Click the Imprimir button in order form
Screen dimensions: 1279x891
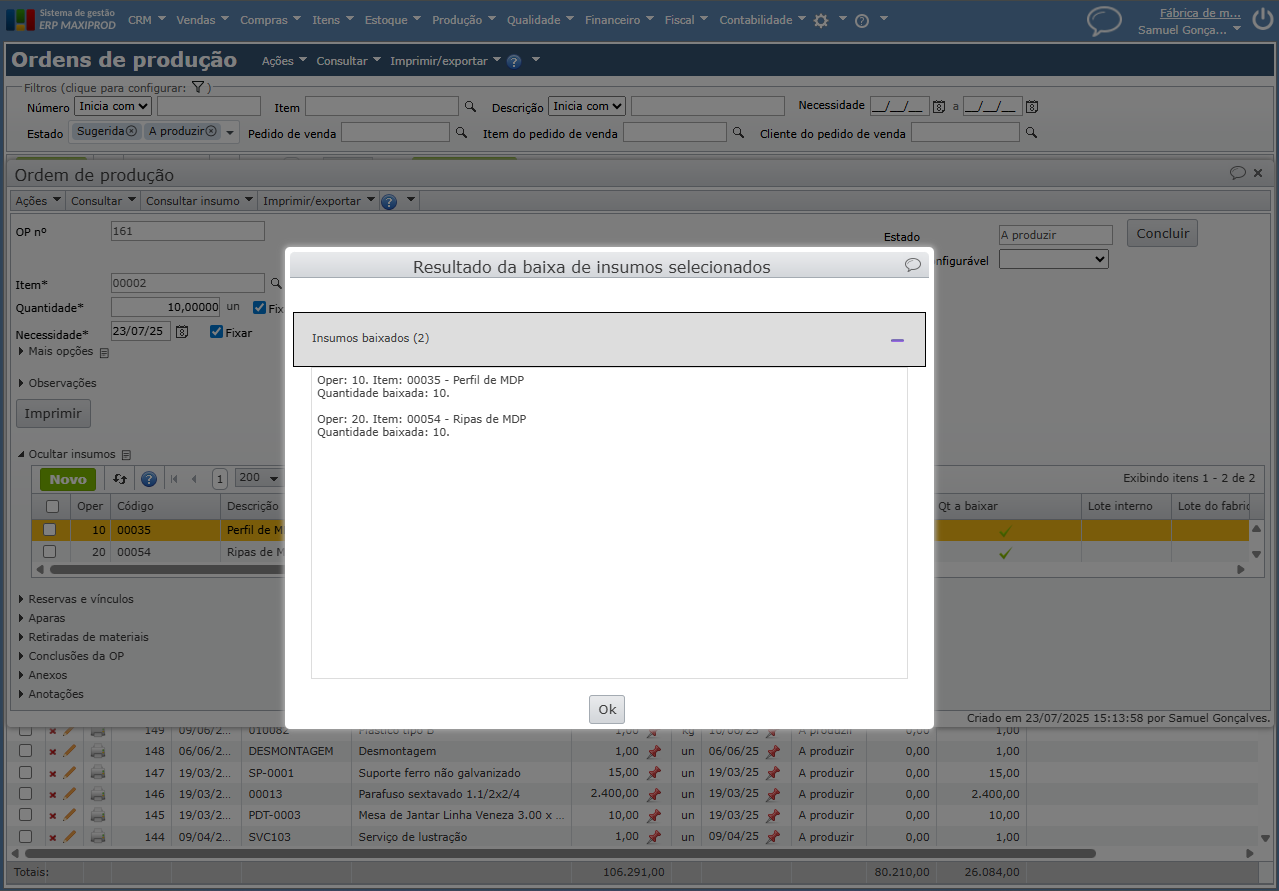point(53,413)
